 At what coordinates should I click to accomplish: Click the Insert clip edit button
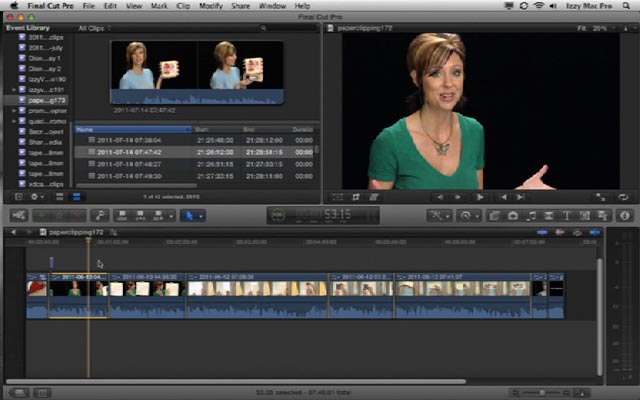pos(140,215)
